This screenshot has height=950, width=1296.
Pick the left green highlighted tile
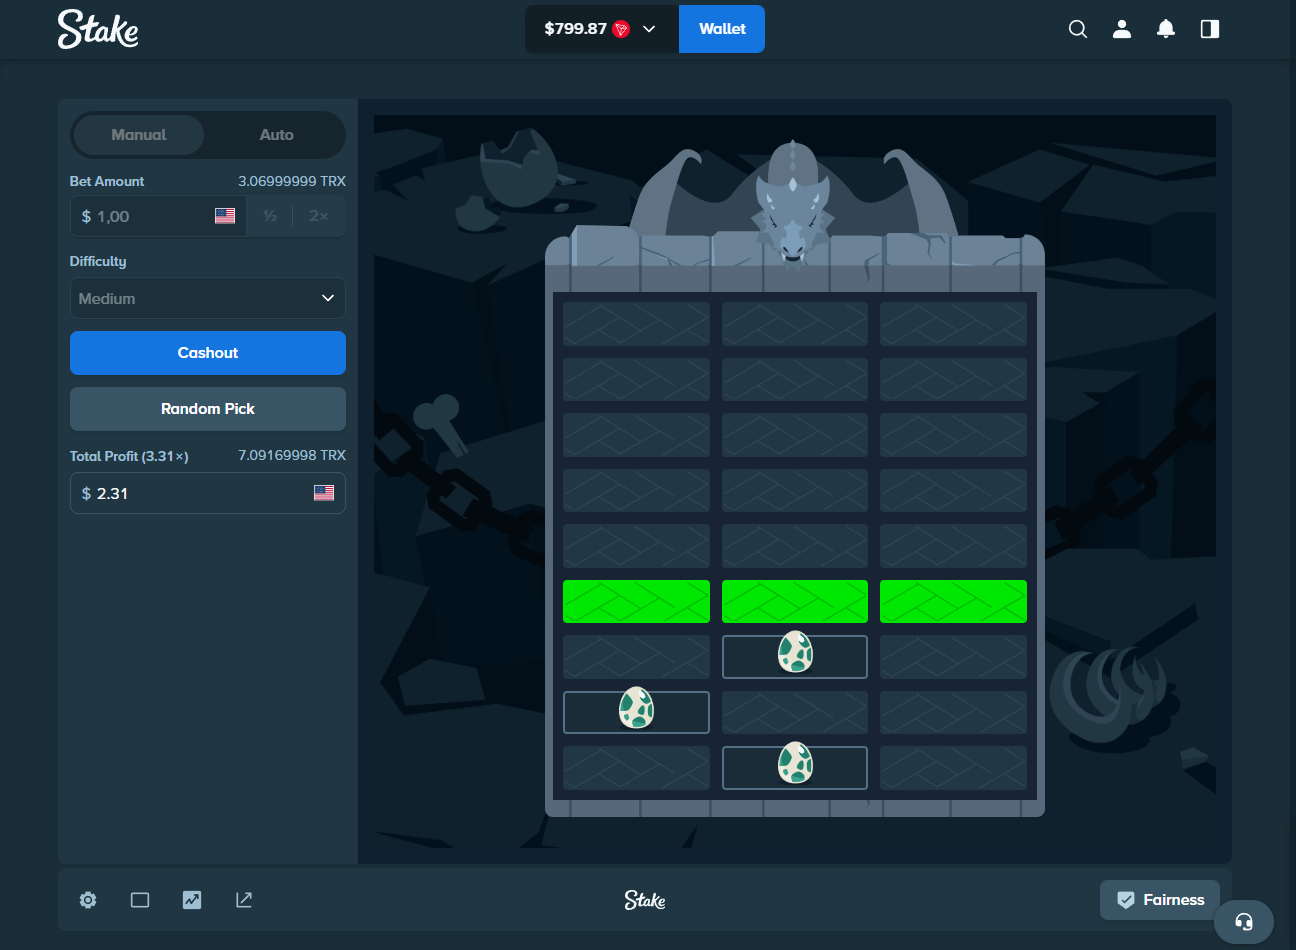tap(636, 601)
